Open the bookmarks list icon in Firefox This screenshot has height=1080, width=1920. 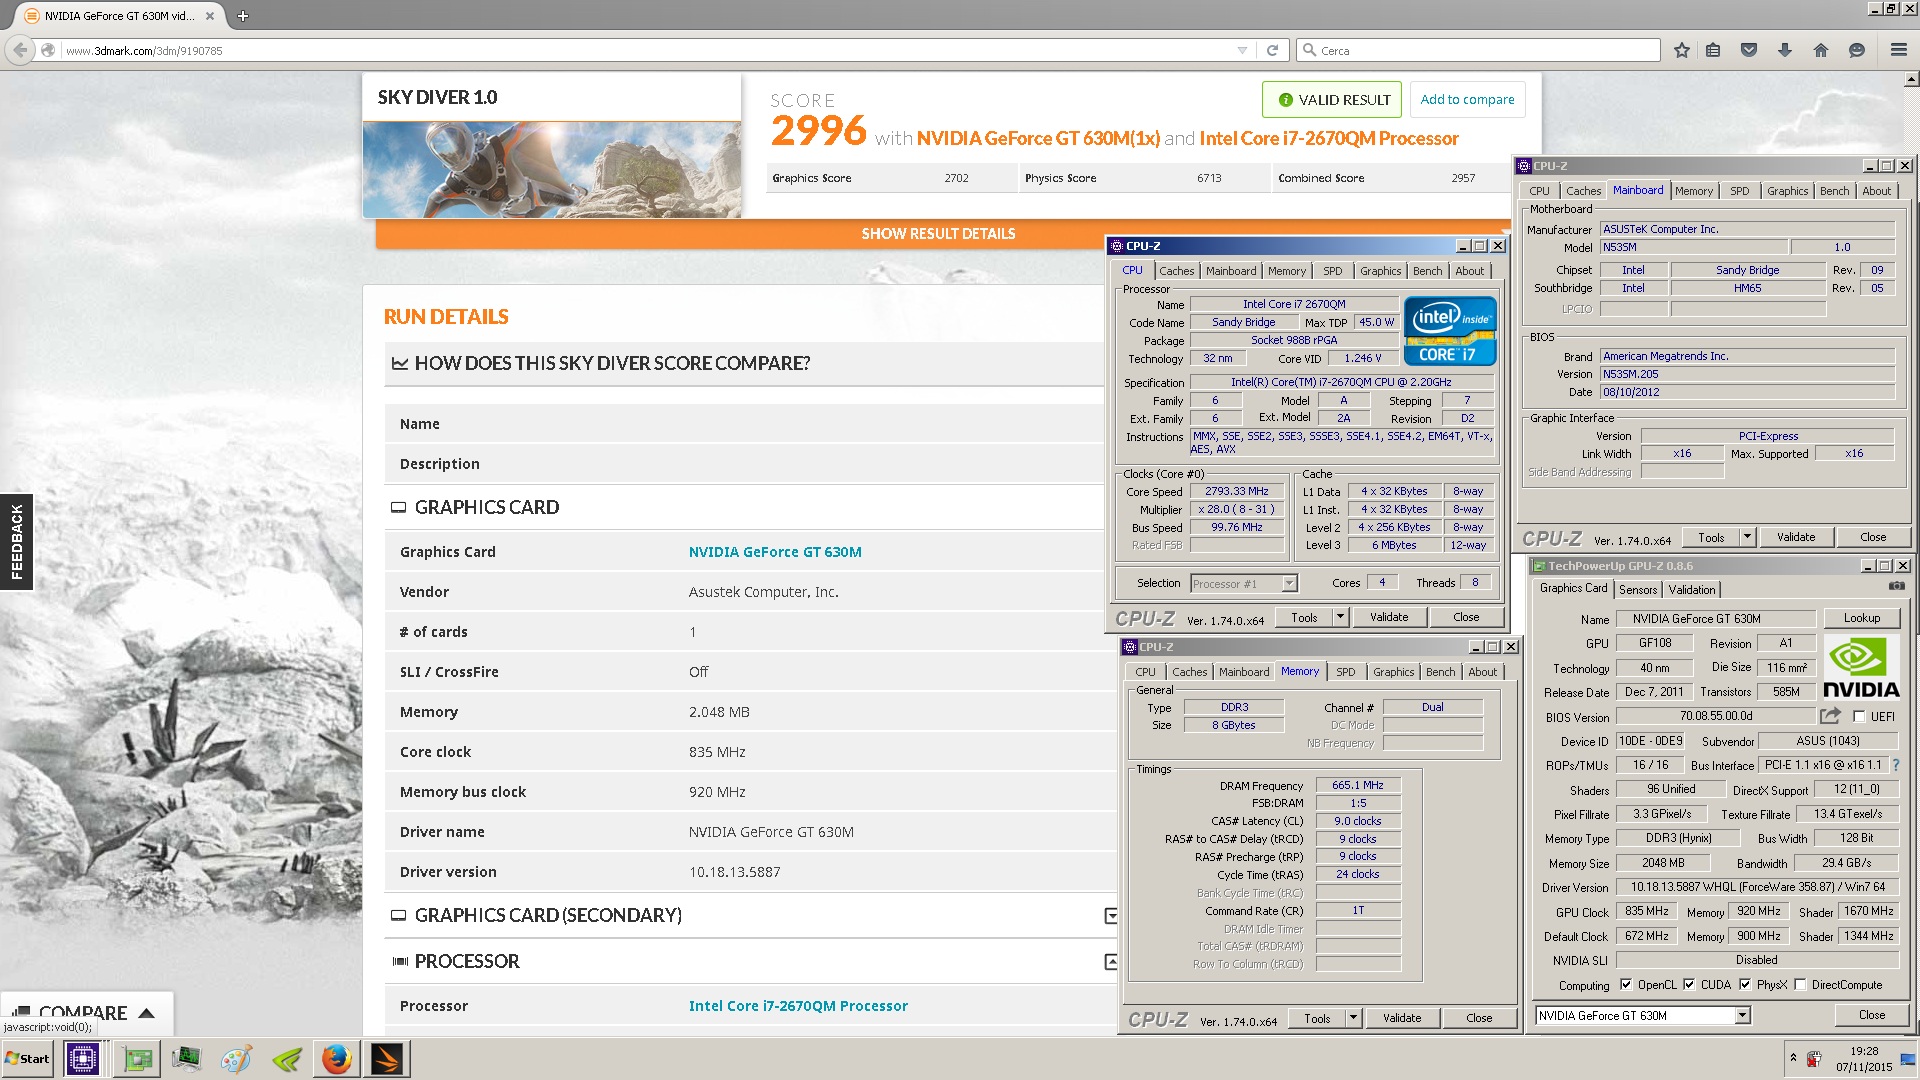(x=1713, y=50)
